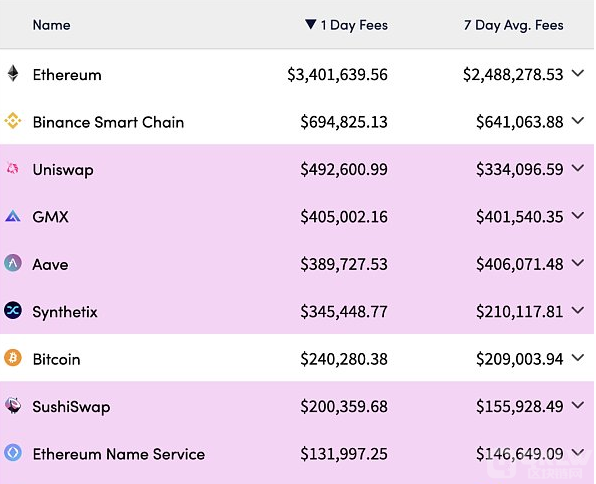Sort by the Name column header

pyautogui.click(x=51, y=25)
